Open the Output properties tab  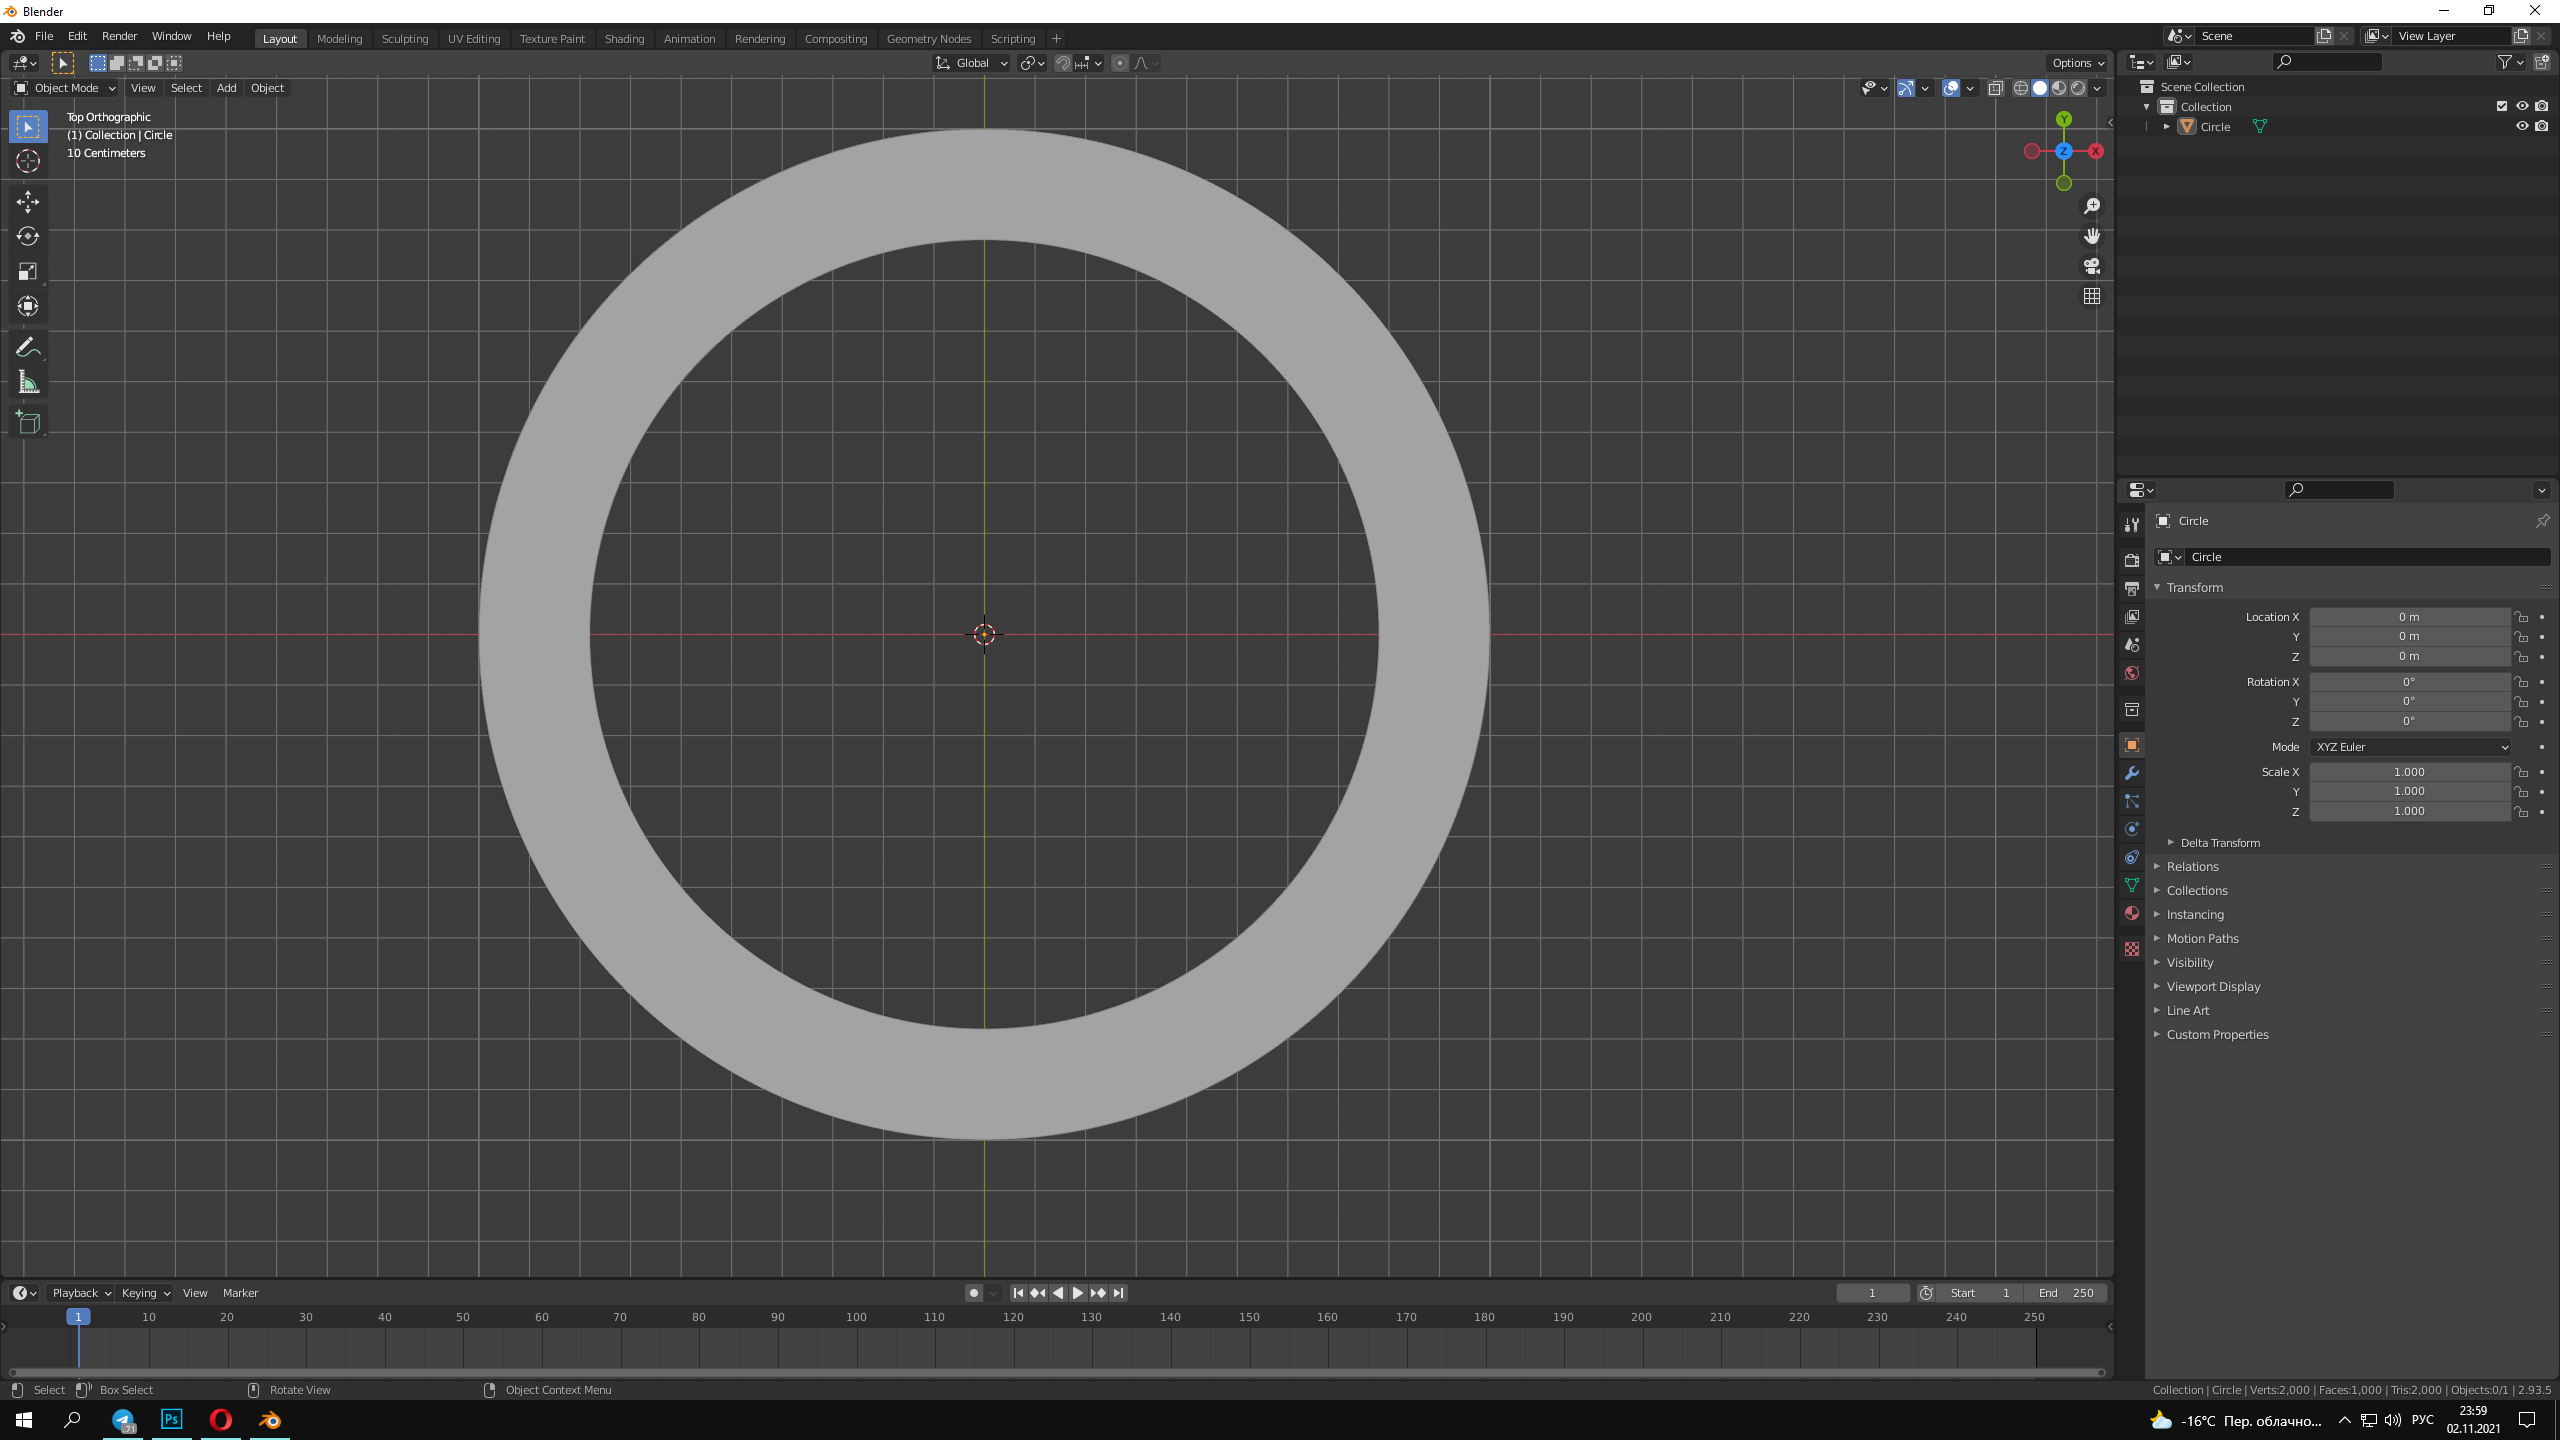[x=2131, y=588]
